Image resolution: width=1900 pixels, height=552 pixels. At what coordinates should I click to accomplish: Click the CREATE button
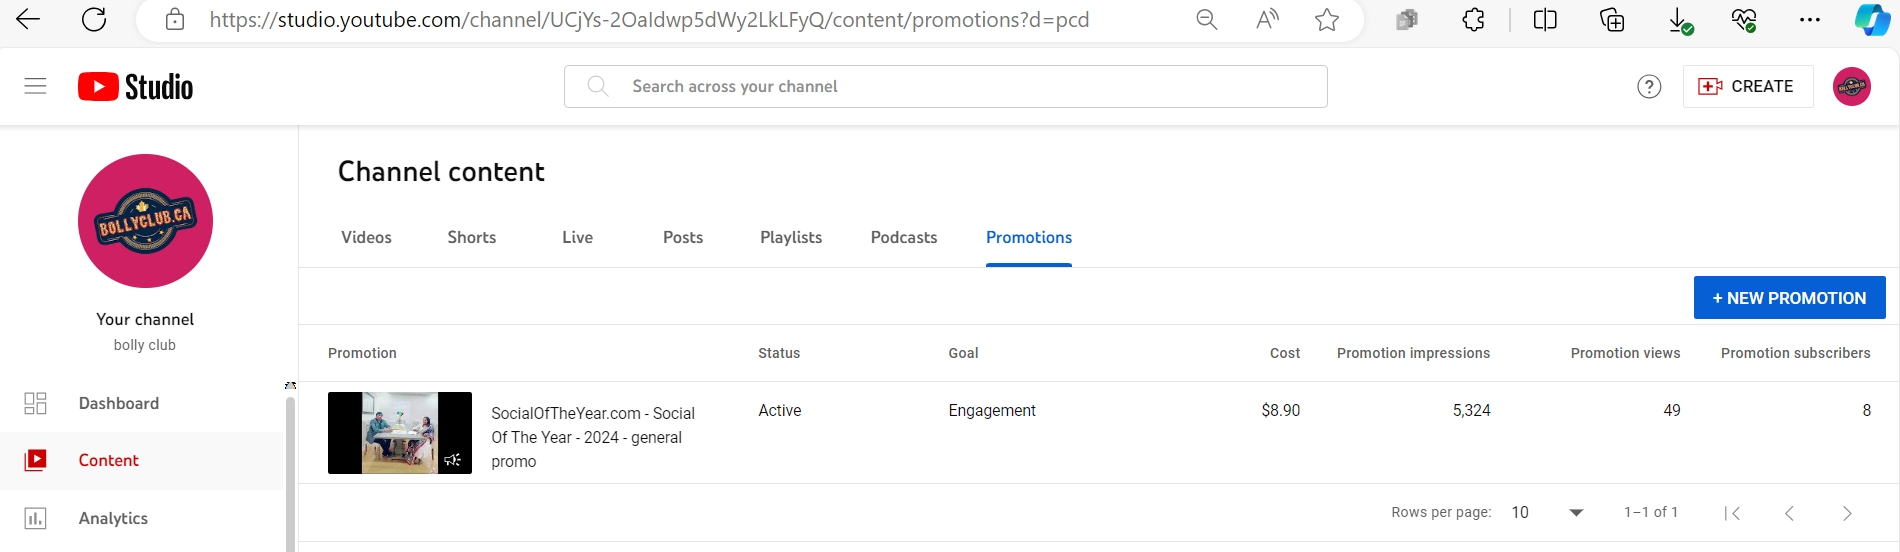[x=1747, y=87]
